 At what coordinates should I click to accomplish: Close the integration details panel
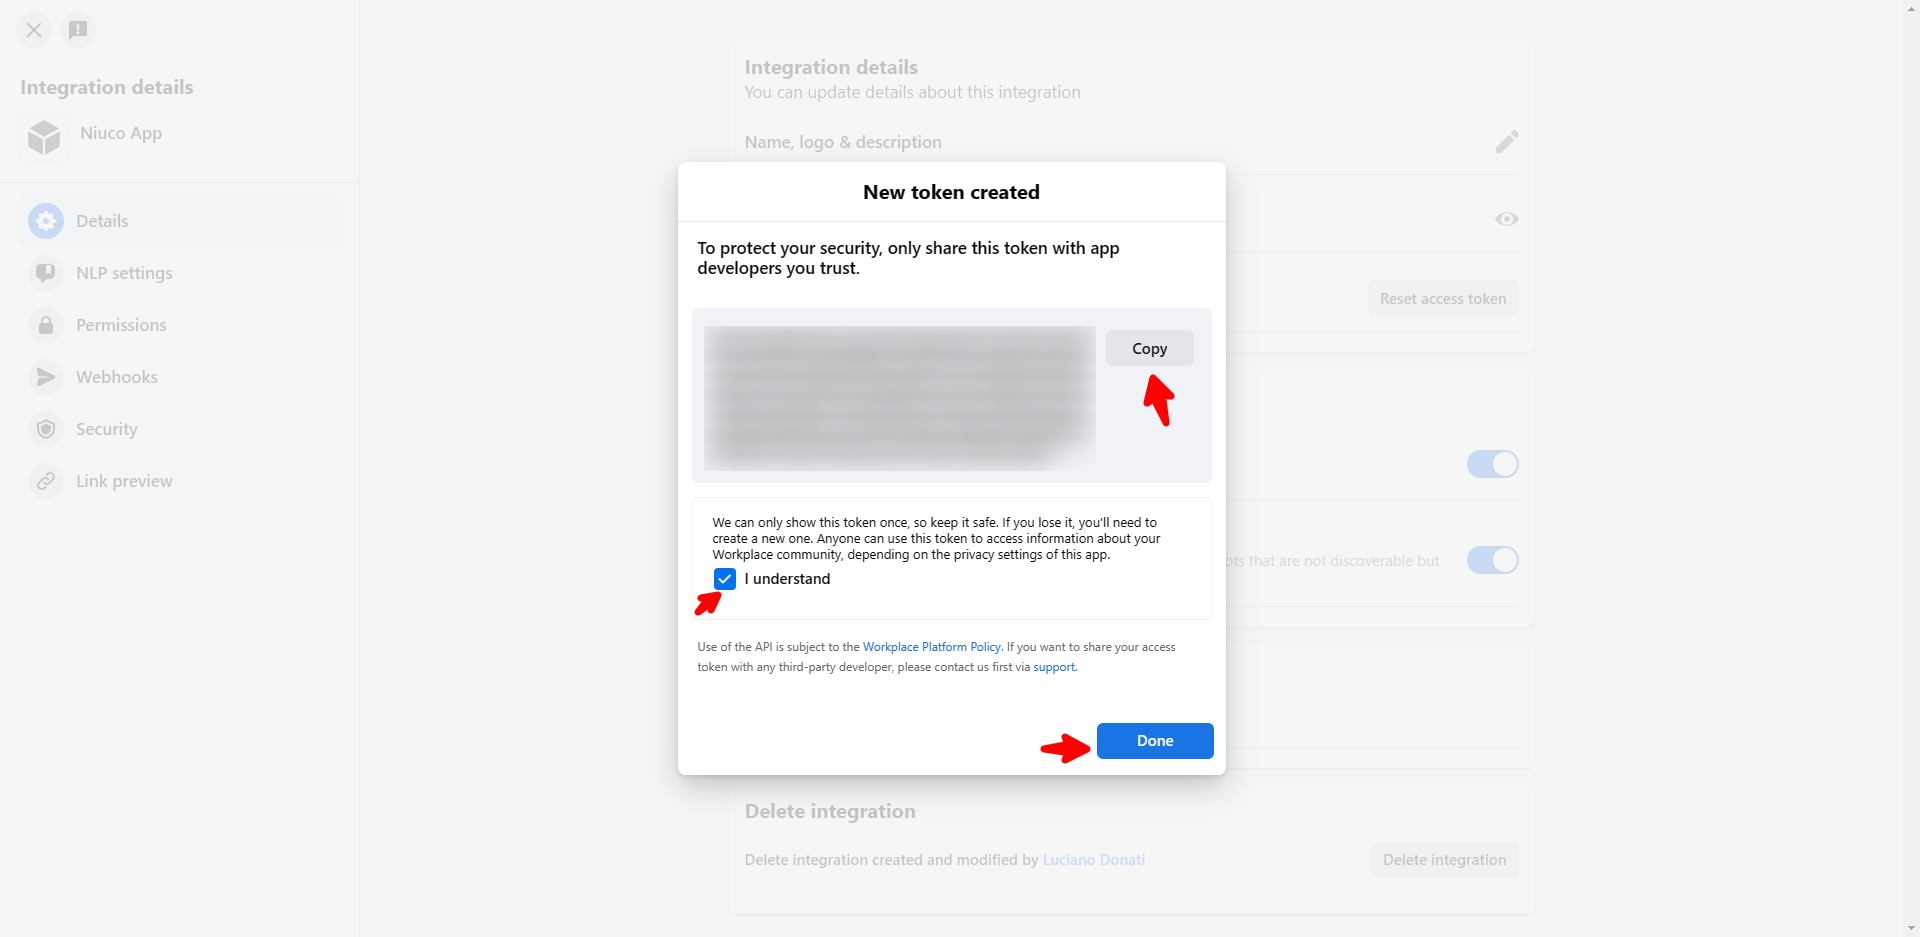34,30
